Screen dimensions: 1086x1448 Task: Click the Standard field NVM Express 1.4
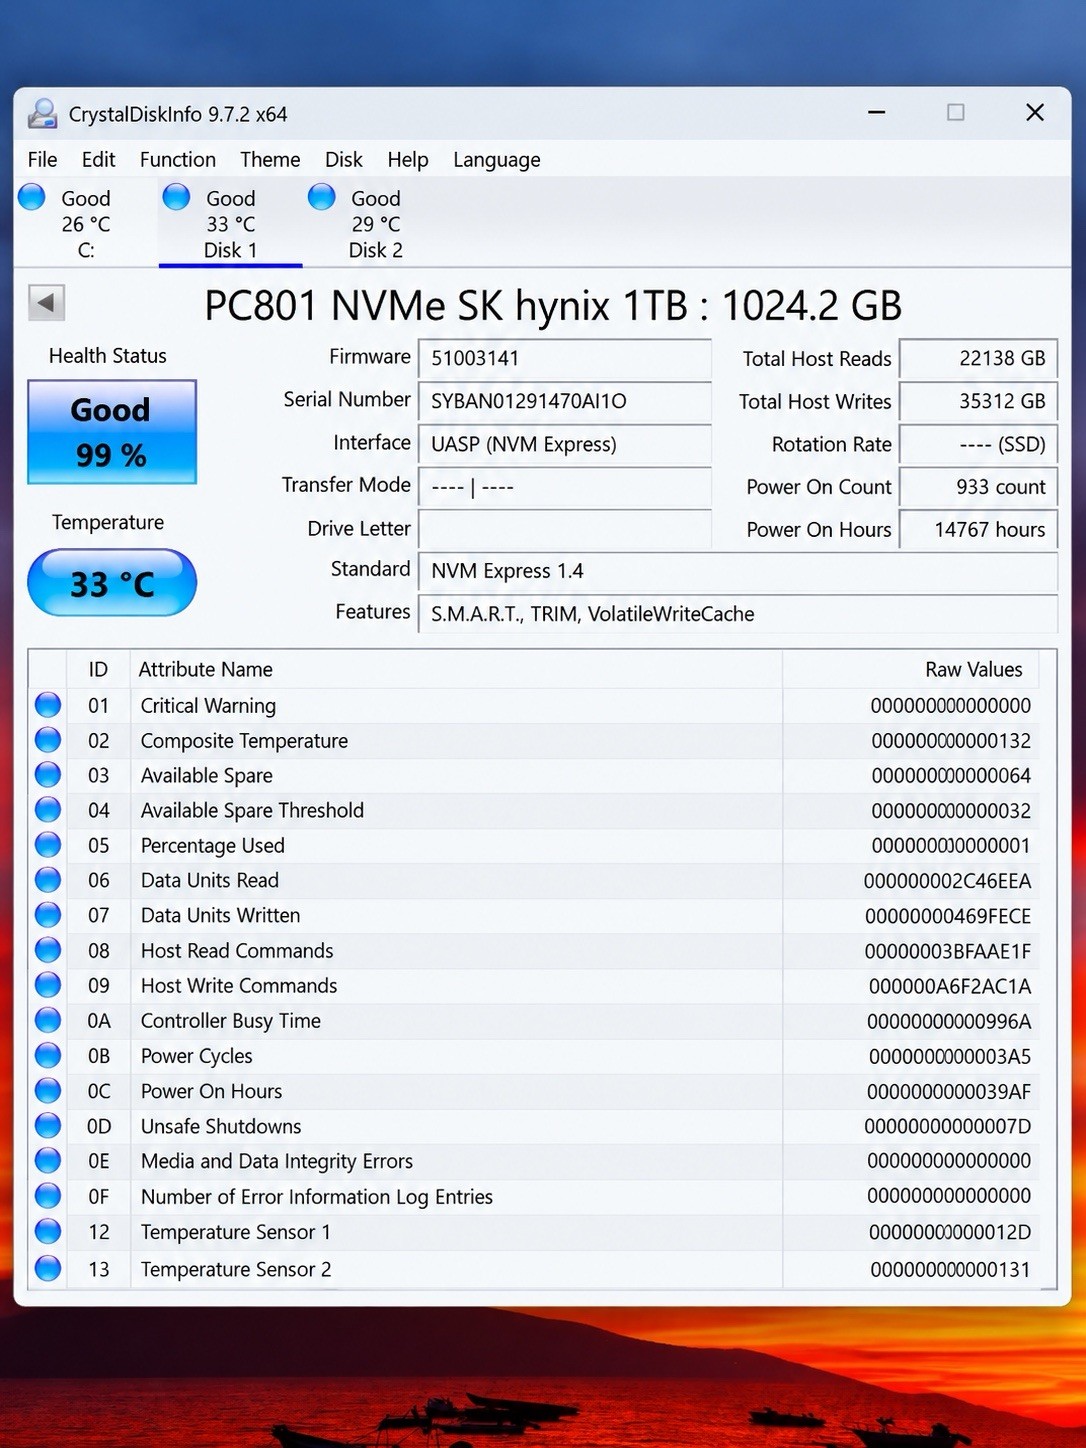737,571
